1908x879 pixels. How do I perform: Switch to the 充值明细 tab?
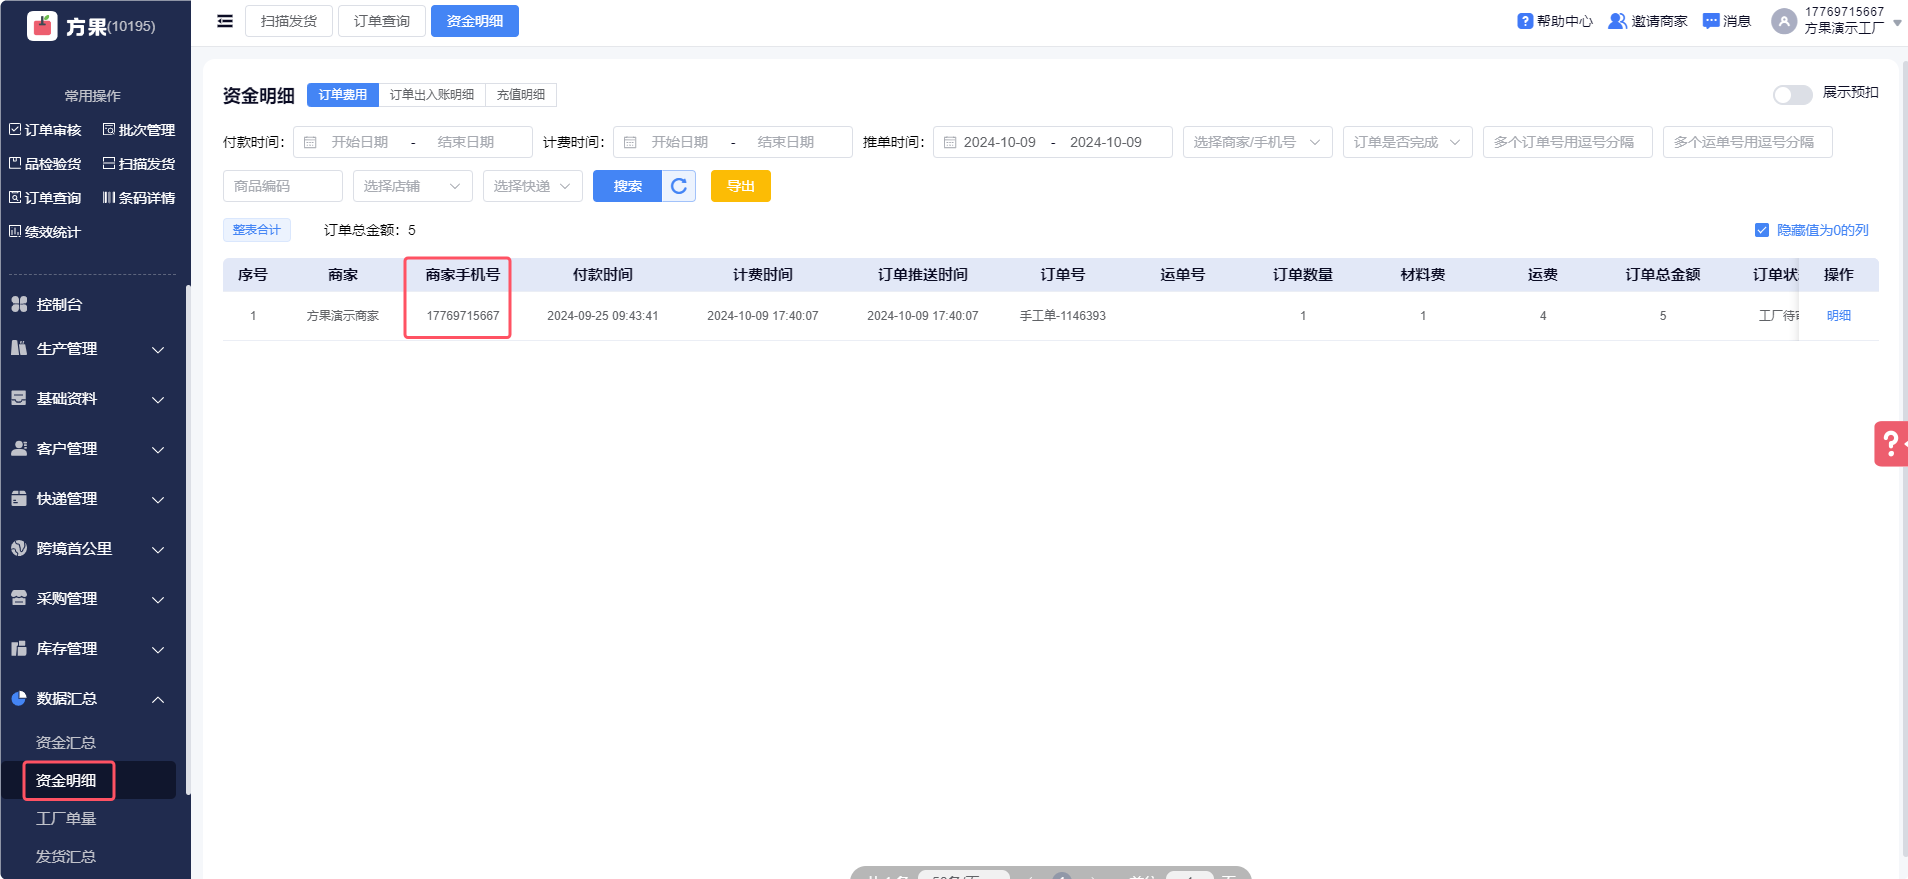[x=521, y=95]
